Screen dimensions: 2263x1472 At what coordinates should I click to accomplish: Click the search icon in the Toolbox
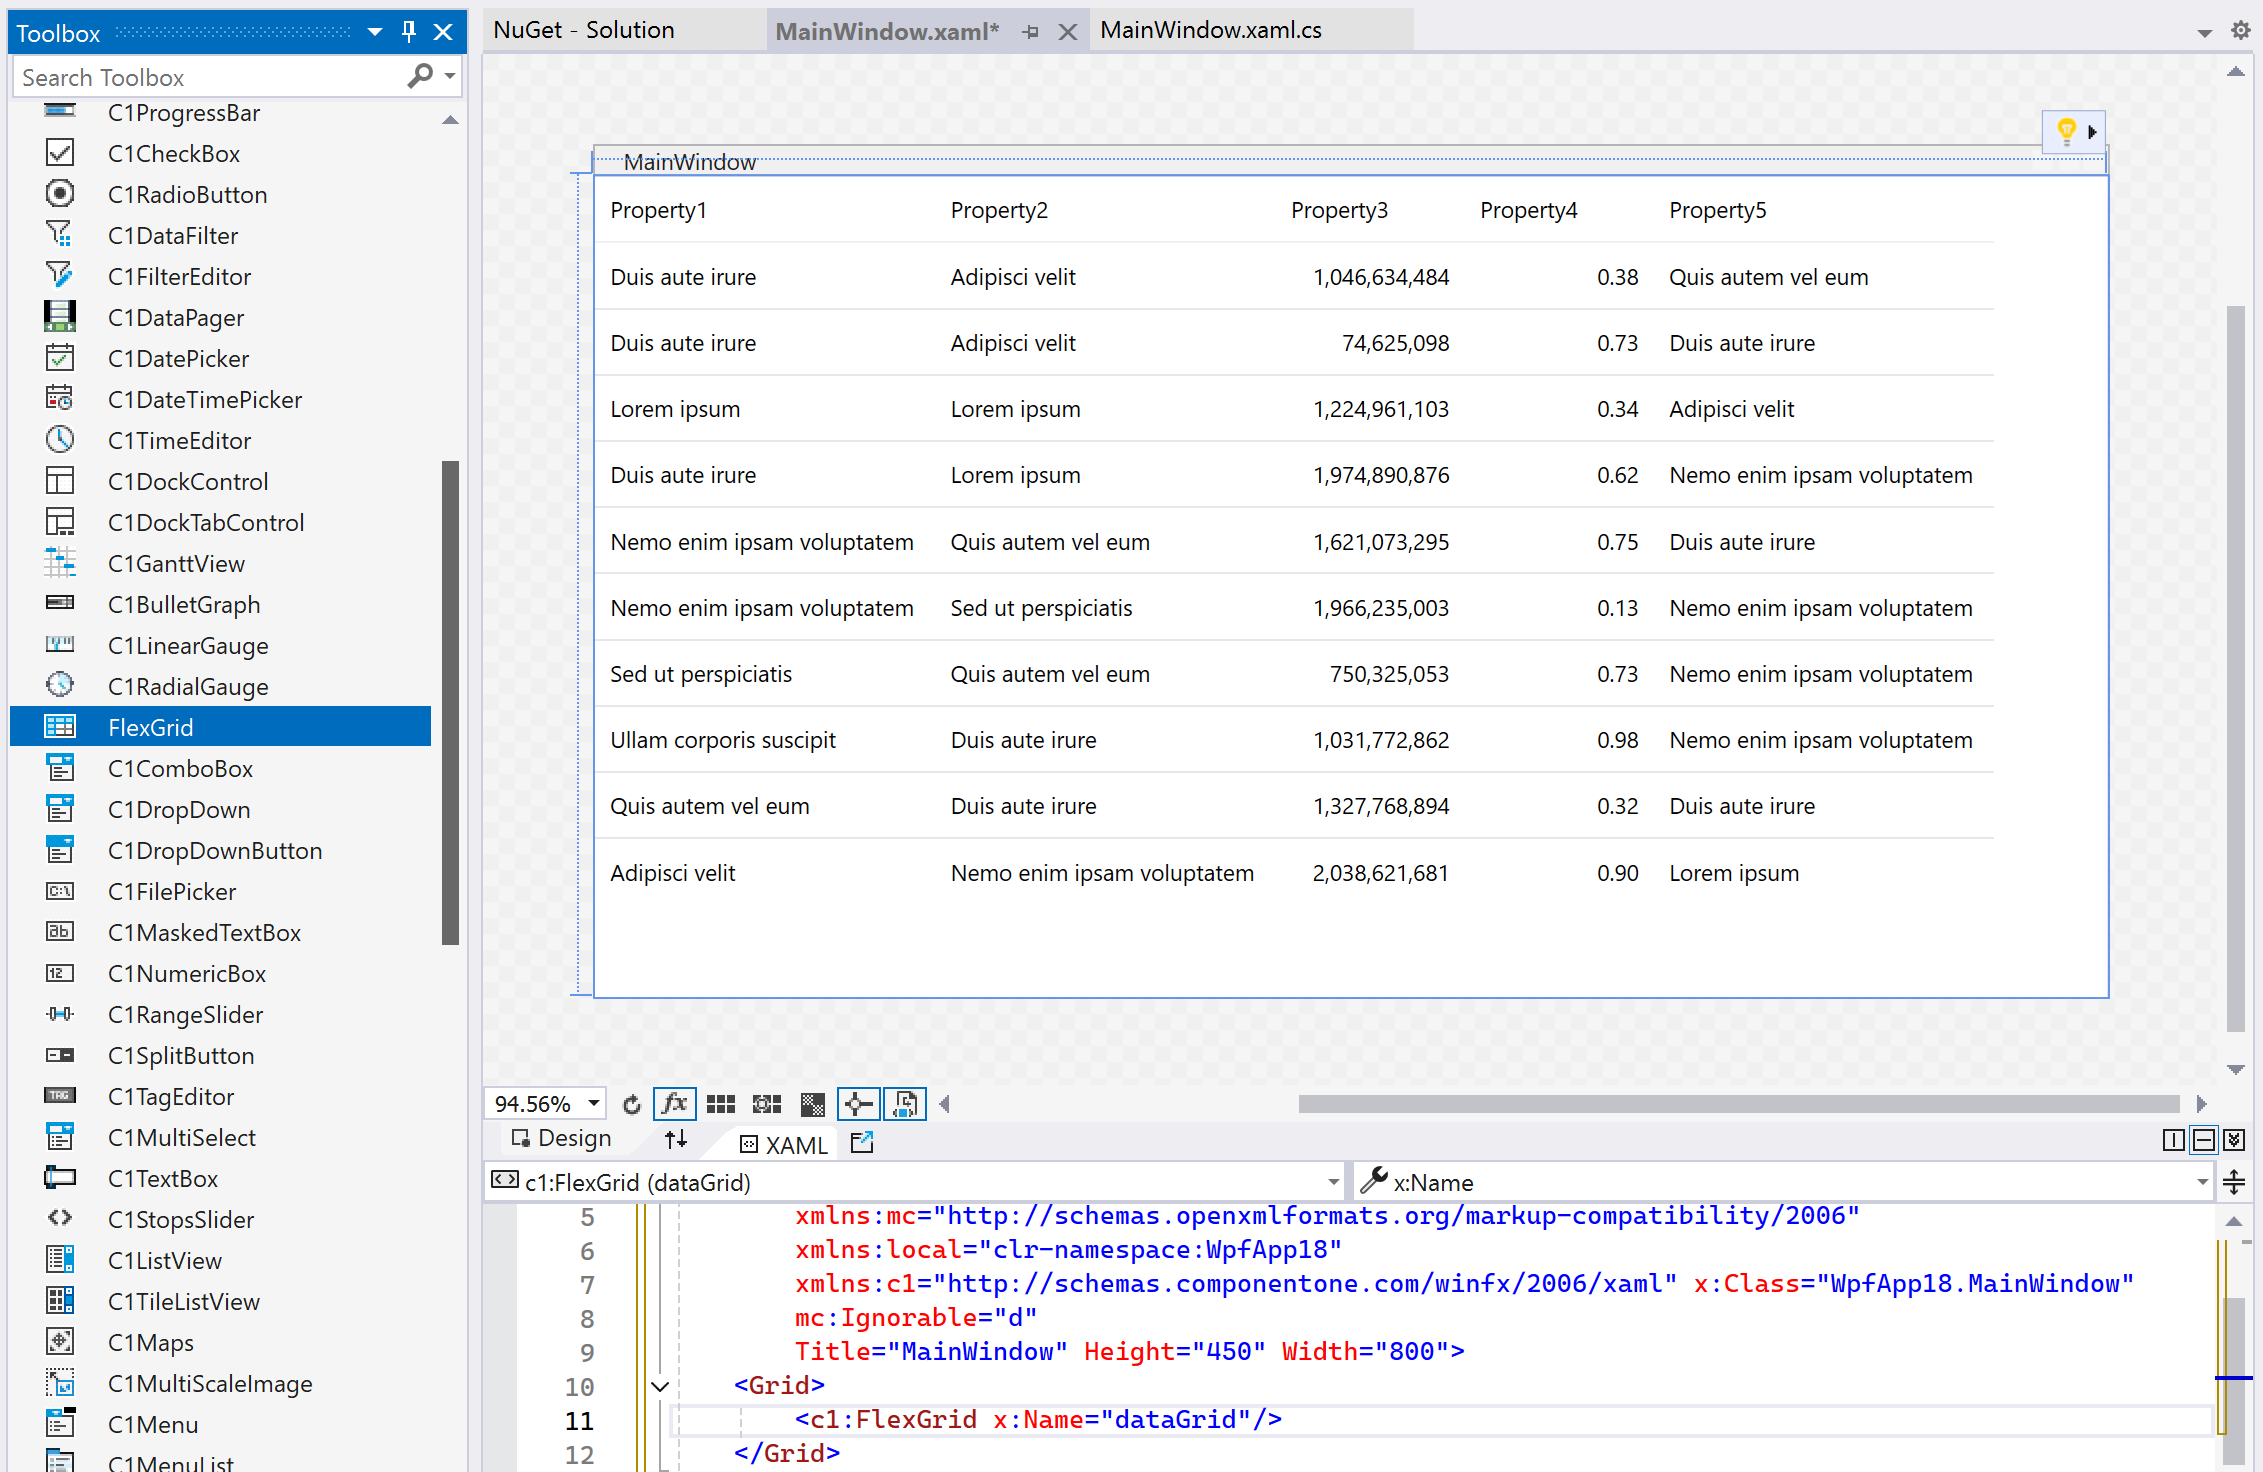(x=422, y=76)
